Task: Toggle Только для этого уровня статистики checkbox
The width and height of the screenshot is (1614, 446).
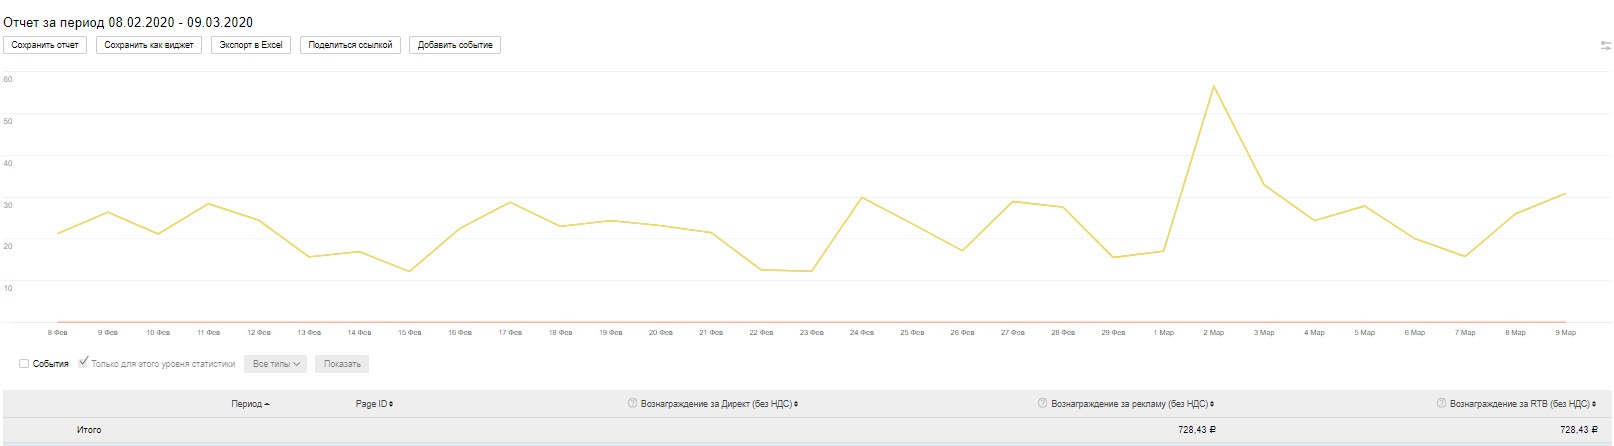Action: pyautogui.click(x=84, y=362)
